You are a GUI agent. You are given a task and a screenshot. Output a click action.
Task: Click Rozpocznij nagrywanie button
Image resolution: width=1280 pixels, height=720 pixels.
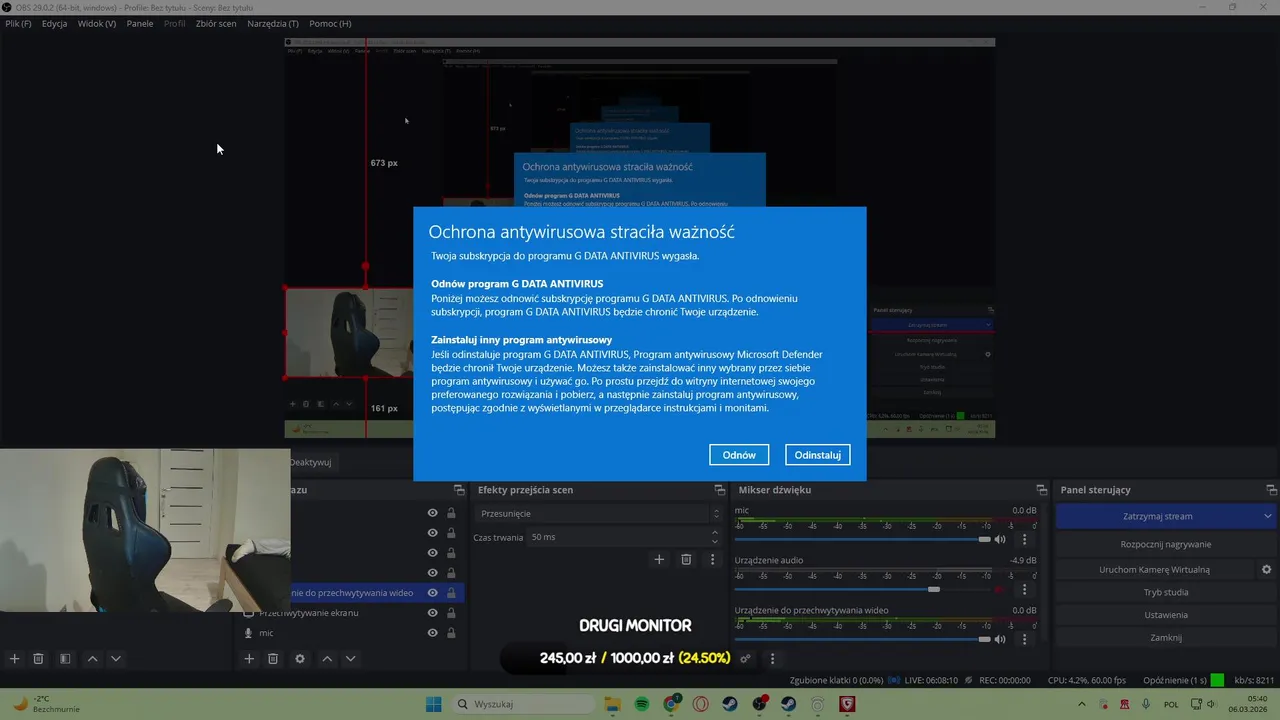pos(1166,544)
